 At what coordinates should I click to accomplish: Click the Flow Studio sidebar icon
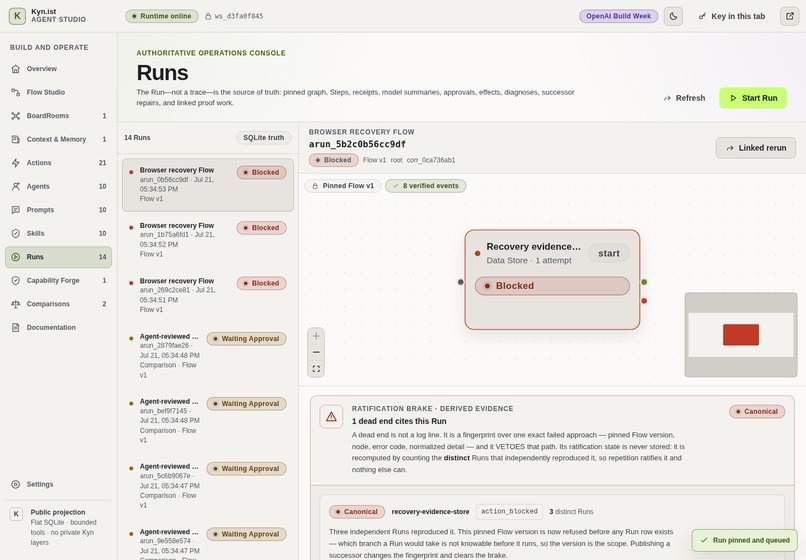[16, 92]
